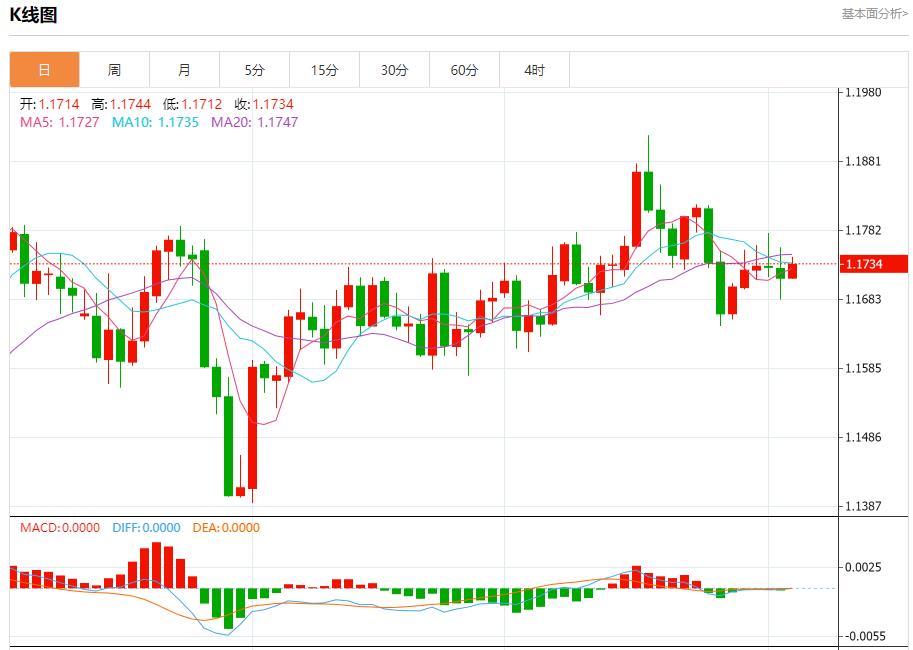Switch to the 周 (weekly) timeframe tab
The height and width of the screenshot is (650, 913).
tap(113, 69)
